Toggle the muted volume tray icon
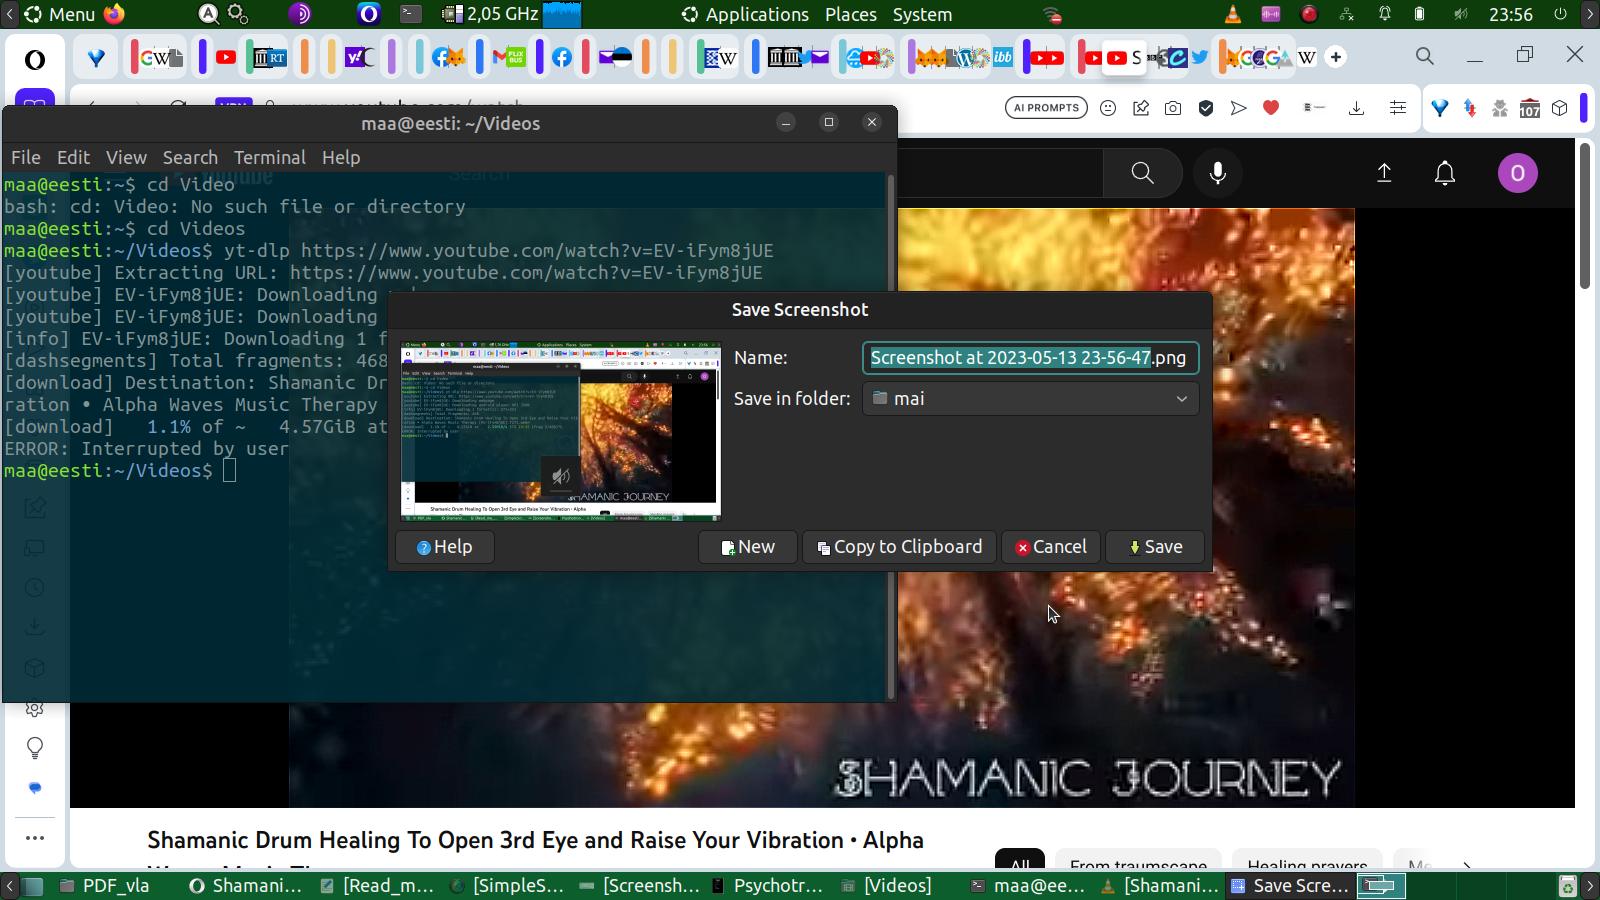The image size is (1600, 900). pyautogui.click(x=1461, y=14)
